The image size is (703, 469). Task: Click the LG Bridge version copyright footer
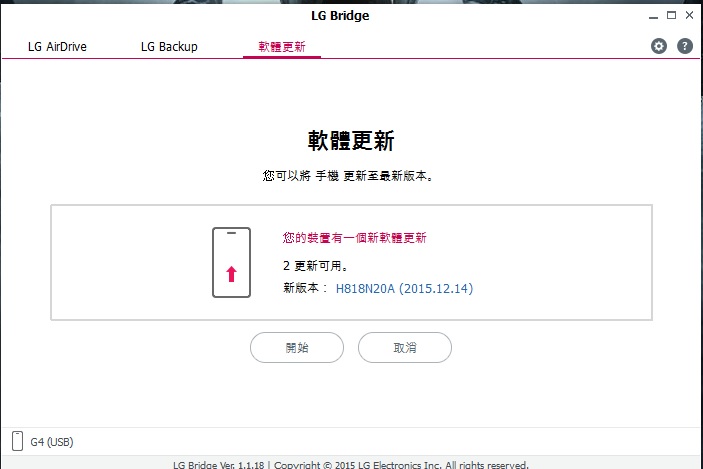351,465
